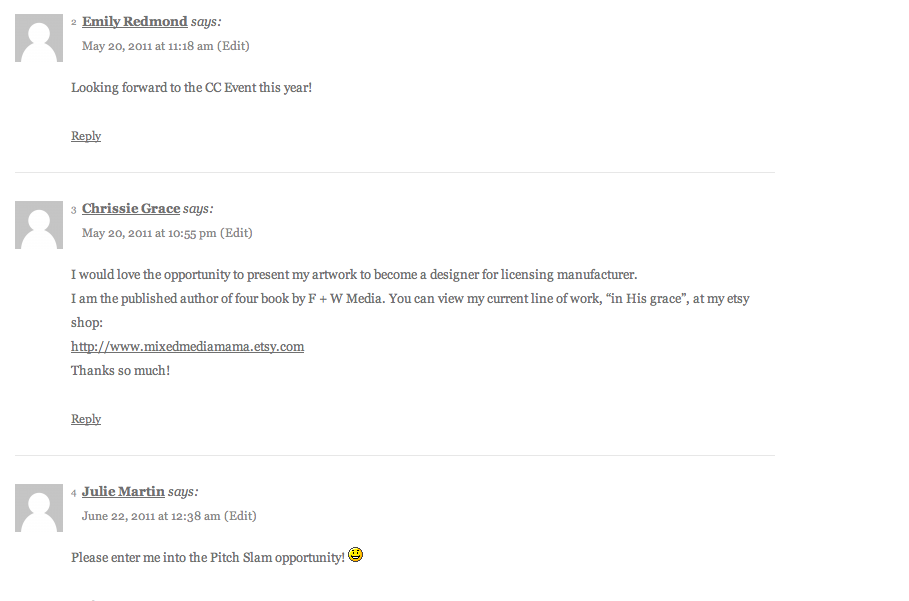Reply to Chrissie Grace's comment
909x601 pixels.
point(86,418)
